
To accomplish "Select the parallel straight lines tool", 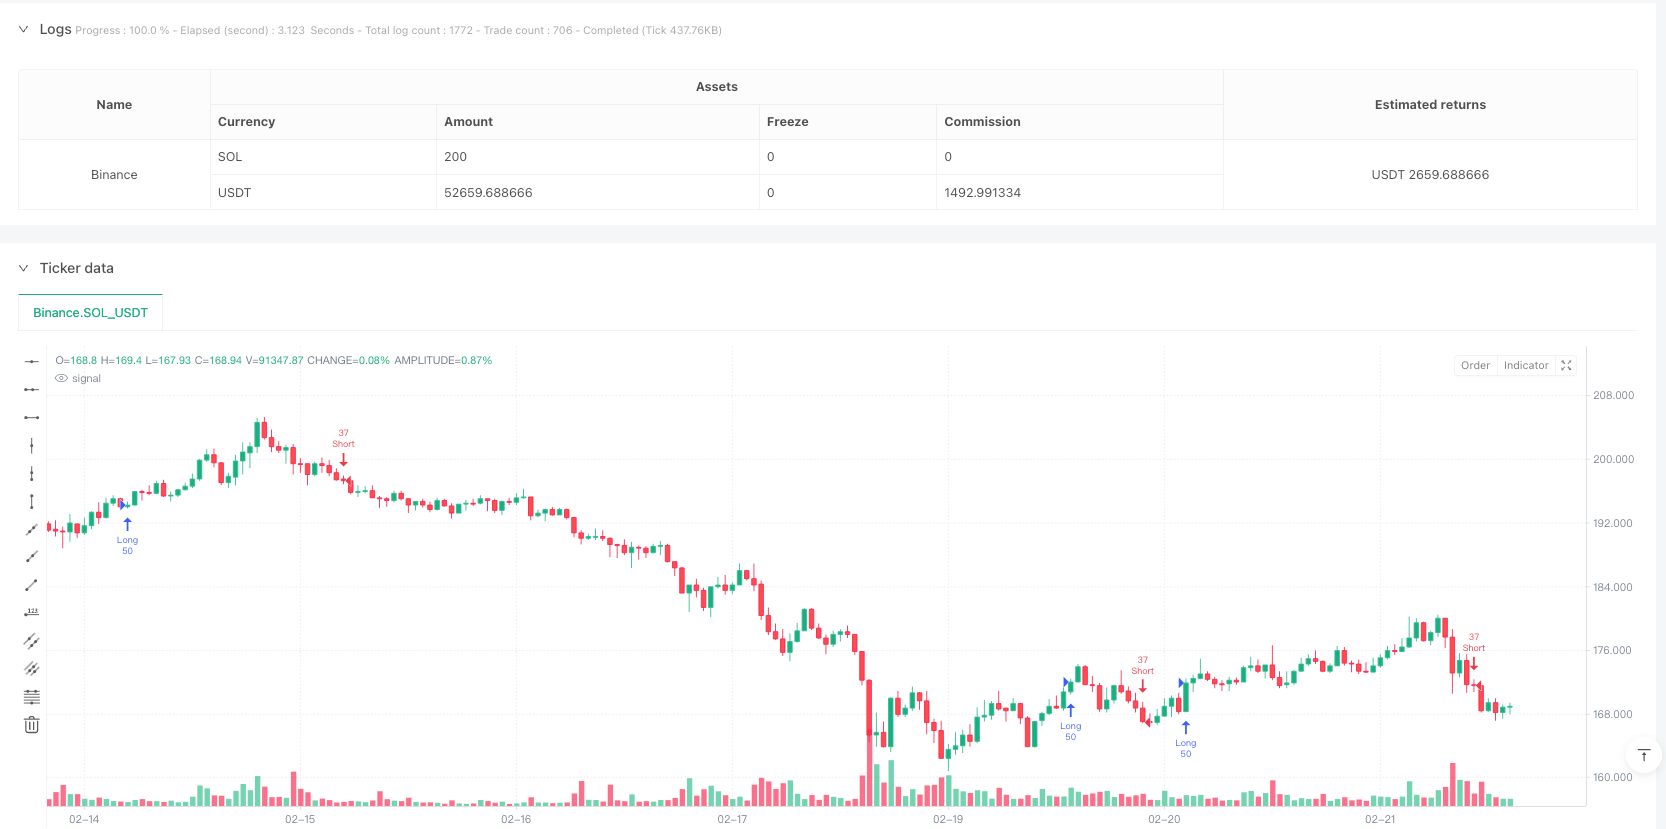I will [x=31, y=641].
